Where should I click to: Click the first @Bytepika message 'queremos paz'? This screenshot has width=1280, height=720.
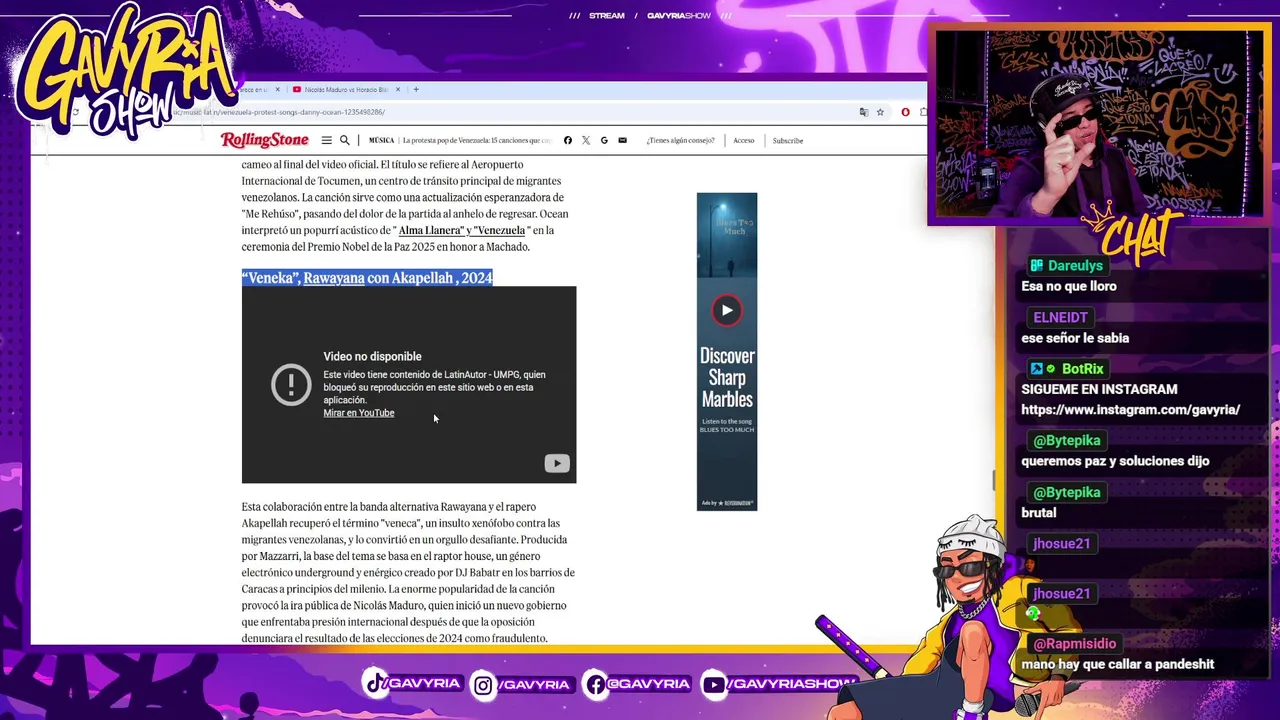1115,461
